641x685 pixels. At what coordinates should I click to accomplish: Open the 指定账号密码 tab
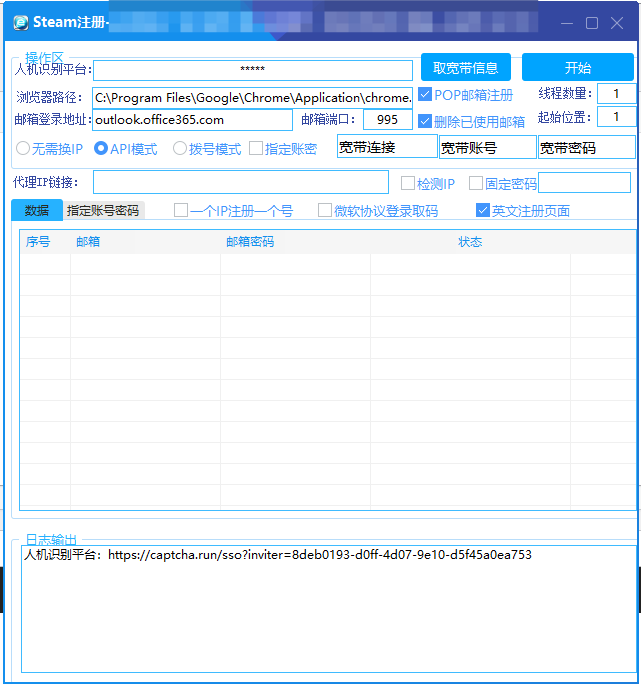pos(103,211)
